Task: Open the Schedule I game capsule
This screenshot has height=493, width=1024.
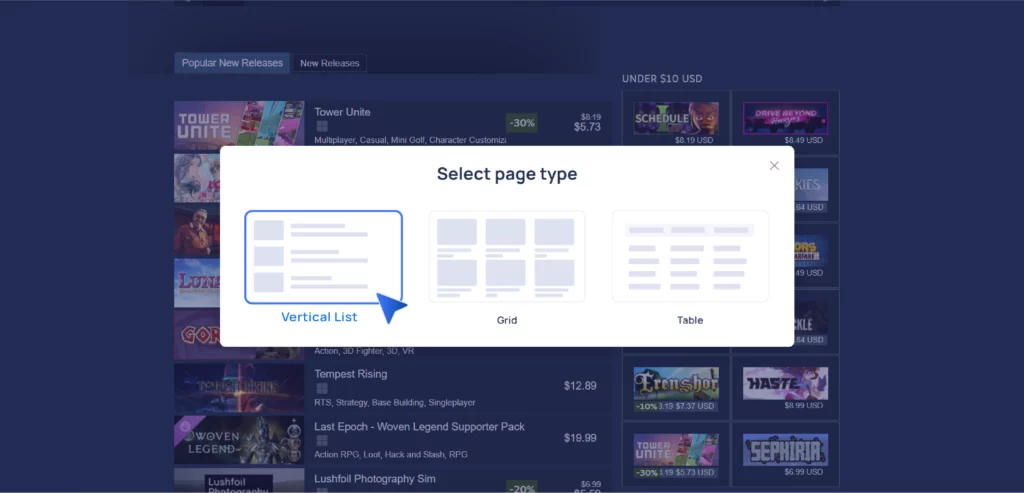Action: [x=675, y=119]
